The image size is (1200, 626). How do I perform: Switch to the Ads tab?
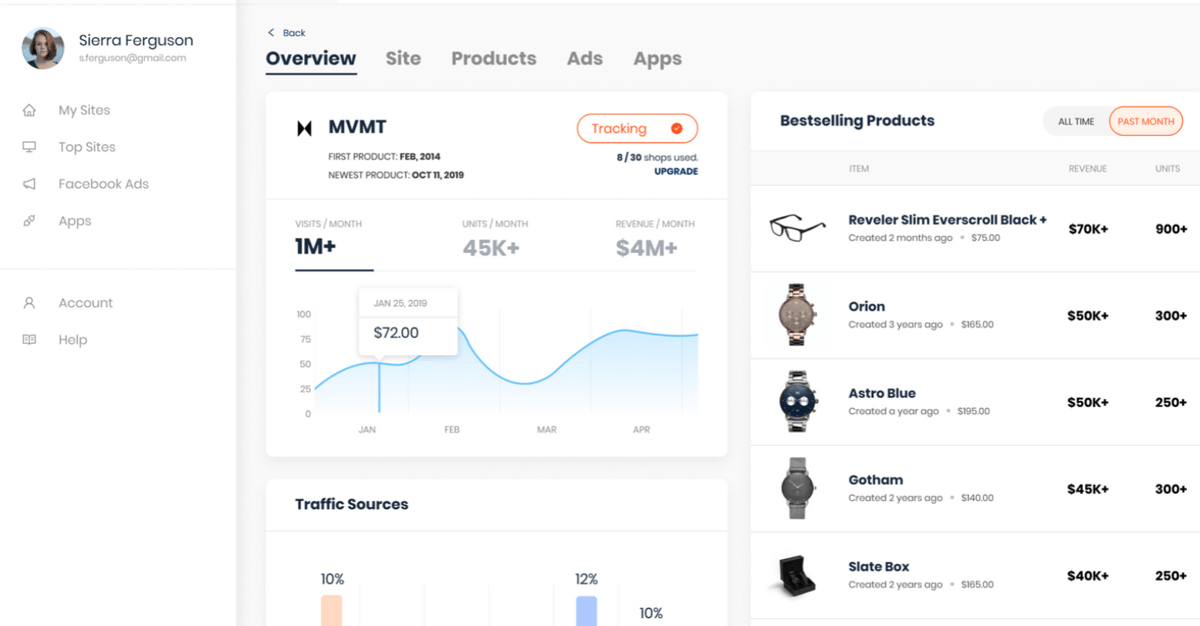pyautogui.click(x=585, y=58)
